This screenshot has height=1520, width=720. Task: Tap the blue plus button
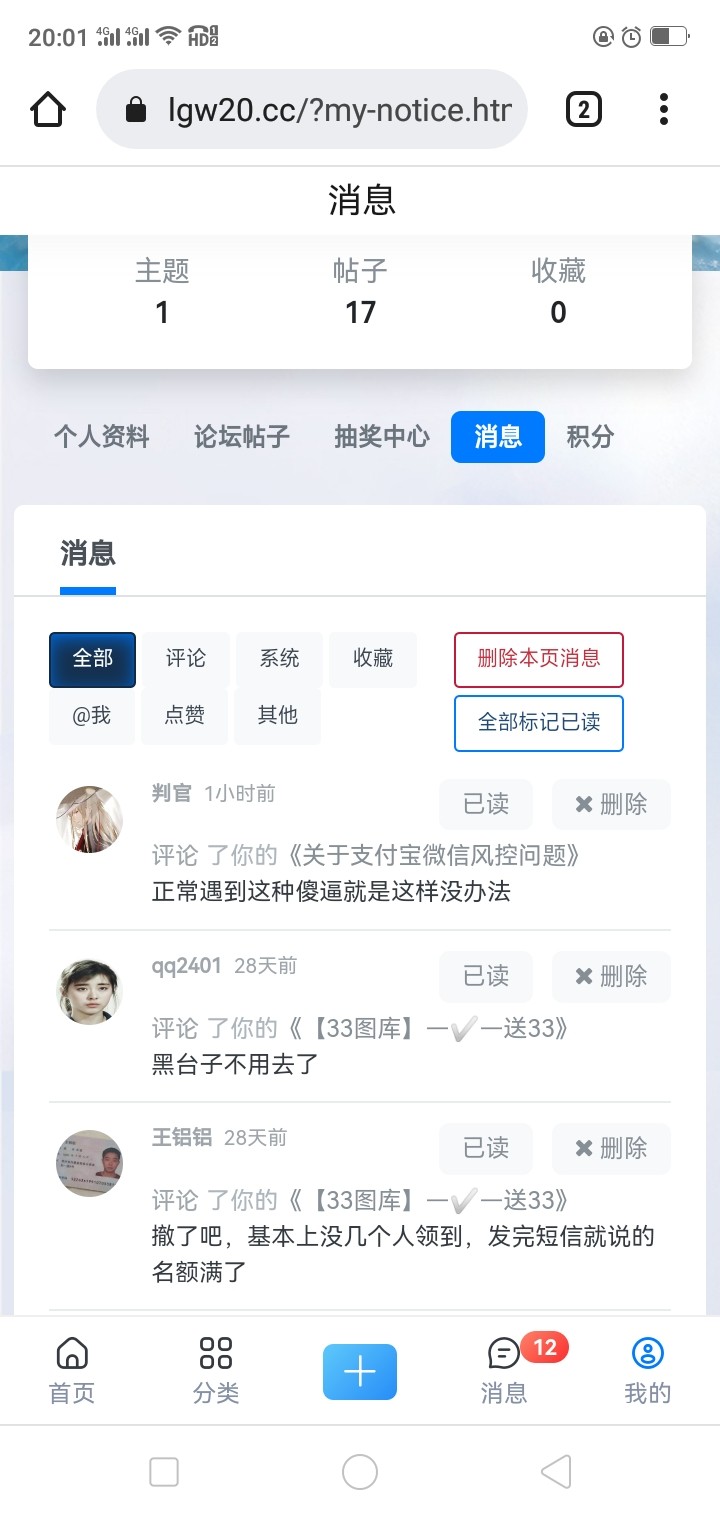coord(360,1371)
